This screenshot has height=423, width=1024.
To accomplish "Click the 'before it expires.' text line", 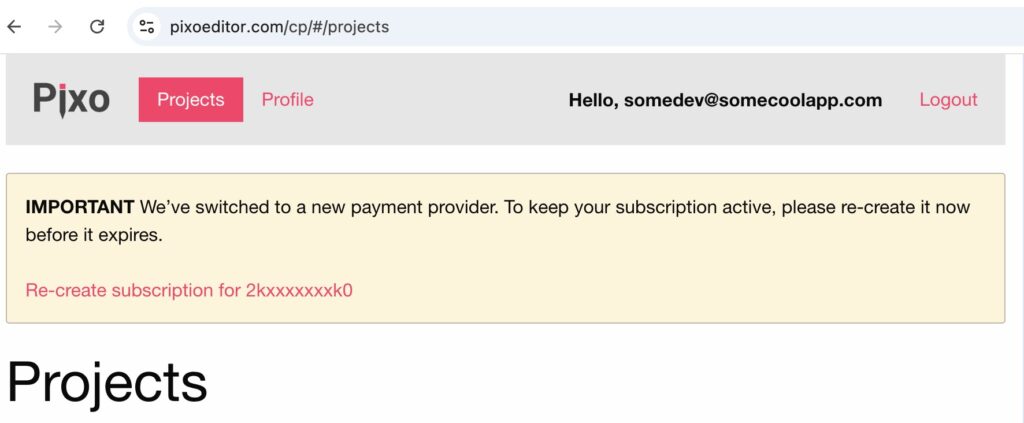I will tap(93, 236).
